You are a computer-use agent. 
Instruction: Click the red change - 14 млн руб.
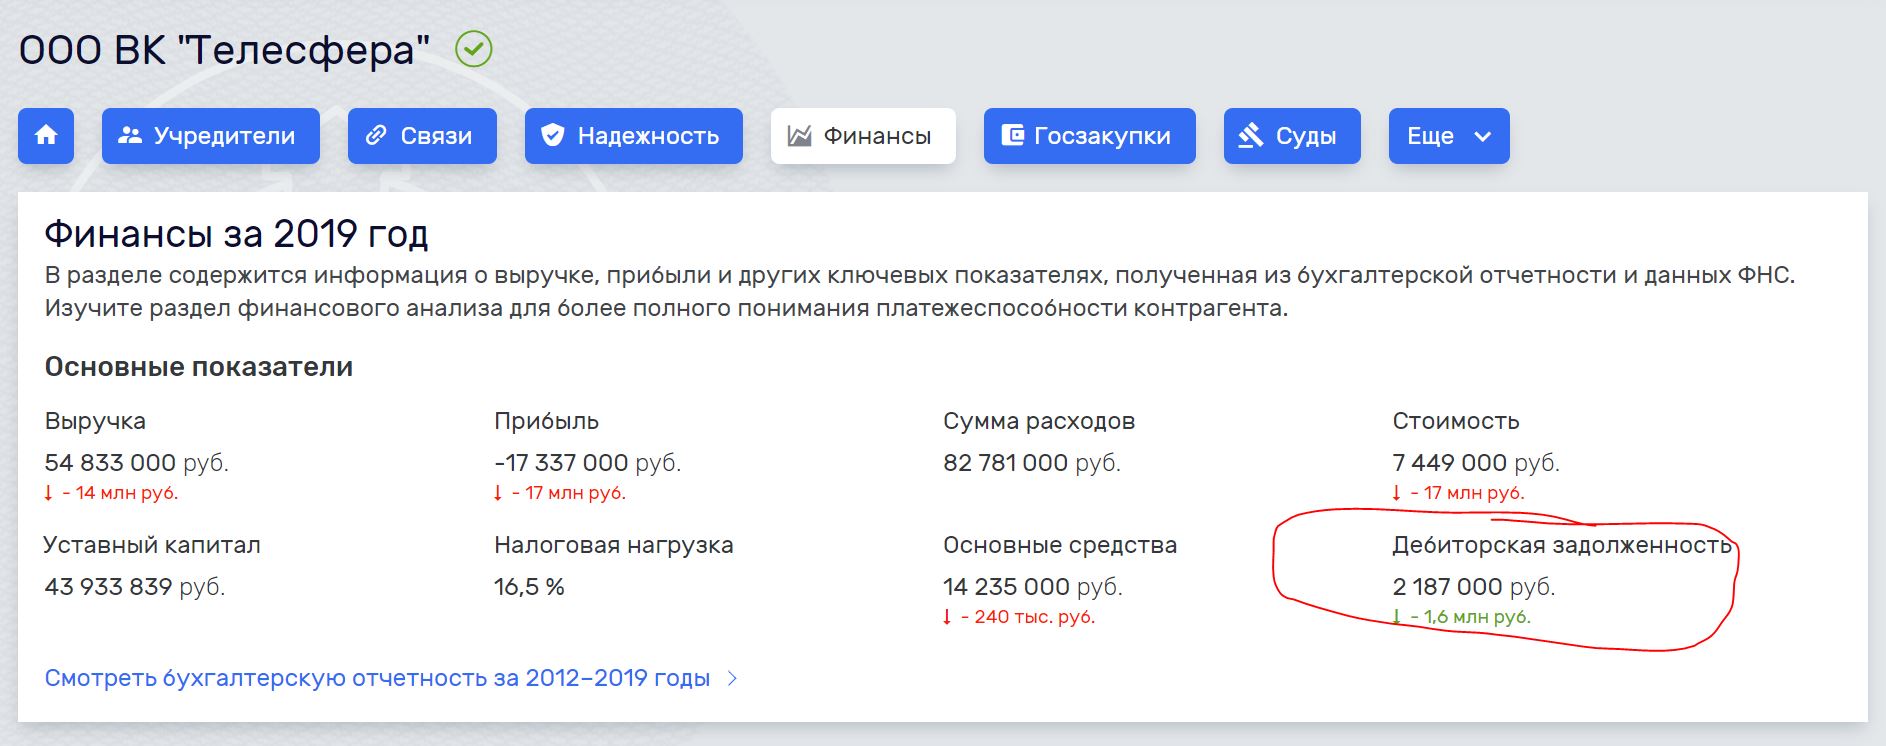pos(111,493)
